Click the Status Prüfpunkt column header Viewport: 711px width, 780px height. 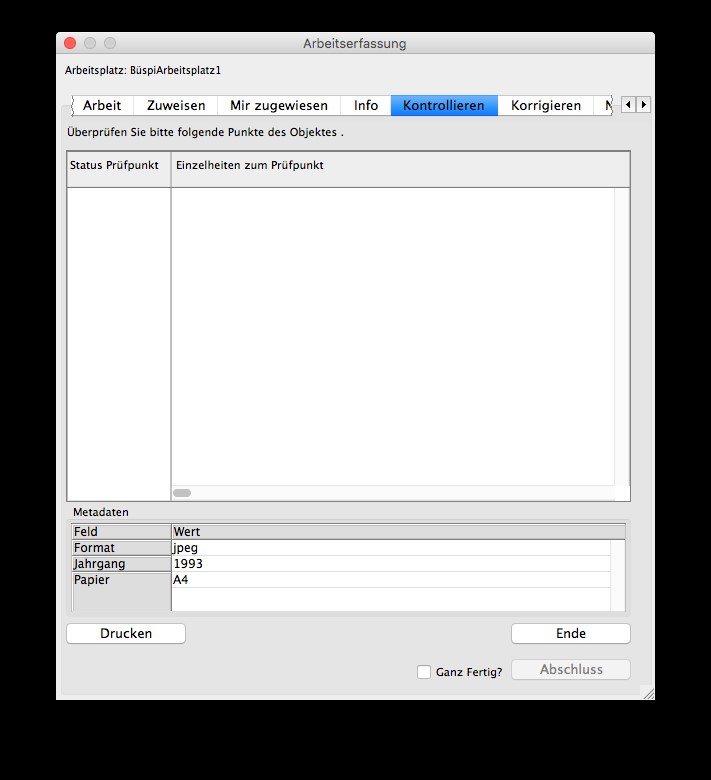click(x=118, y=166)
